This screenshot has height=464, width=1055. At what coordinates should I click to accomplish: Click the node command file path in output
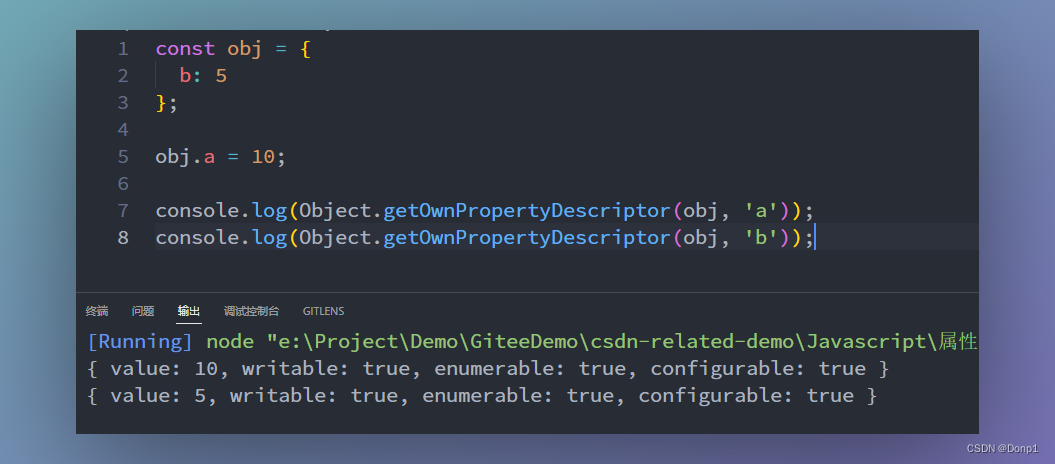[x=622, y=342]
